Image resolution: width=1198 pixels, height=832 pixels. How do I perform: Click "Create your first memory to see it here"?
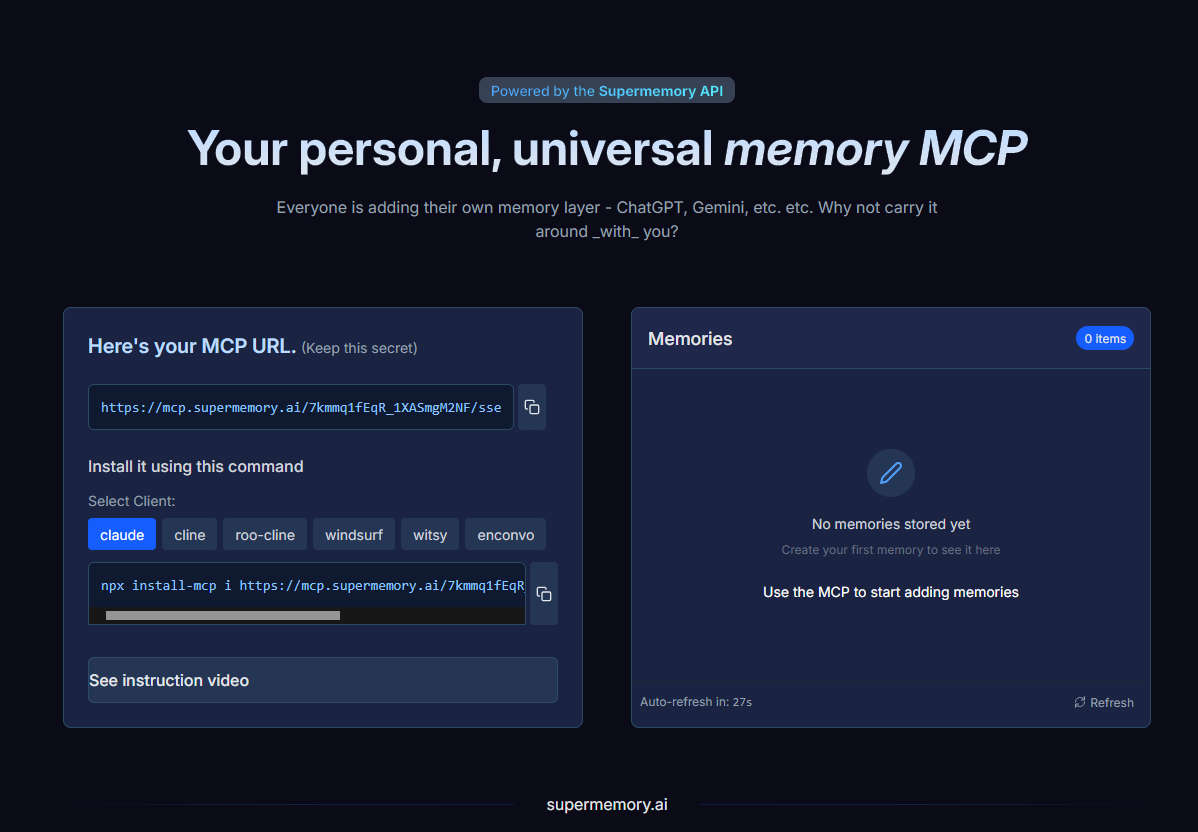coord(891,550)
